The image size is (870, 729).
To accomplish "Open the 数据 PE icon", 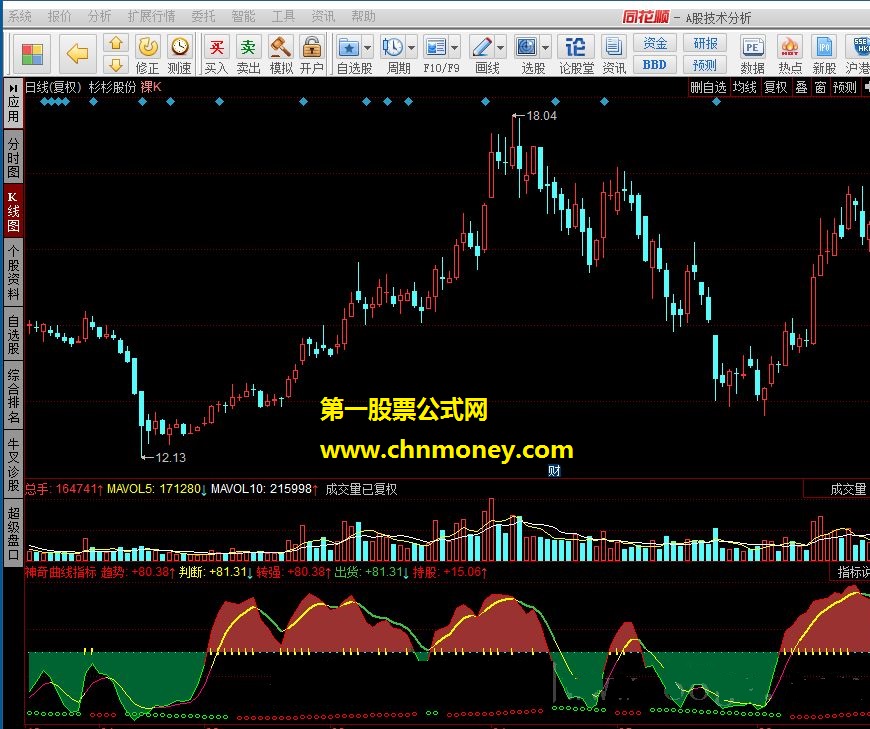I will (752, 47).
